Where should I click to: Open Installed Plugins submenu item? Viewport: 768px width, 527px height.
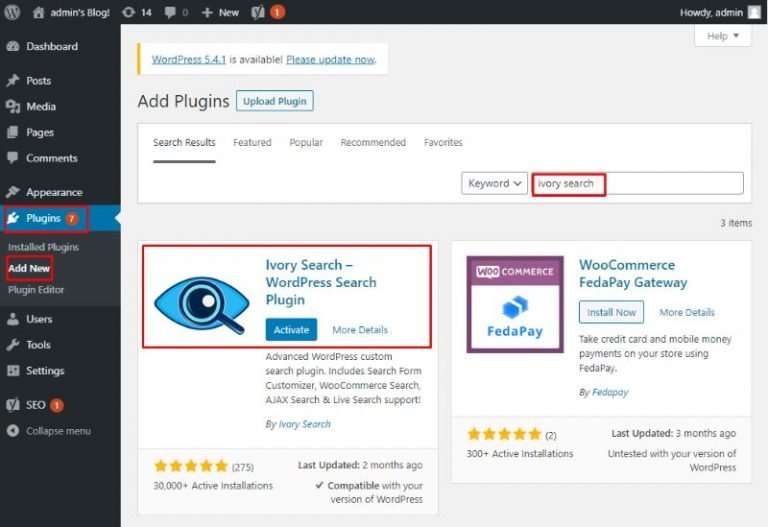(43, 247)
